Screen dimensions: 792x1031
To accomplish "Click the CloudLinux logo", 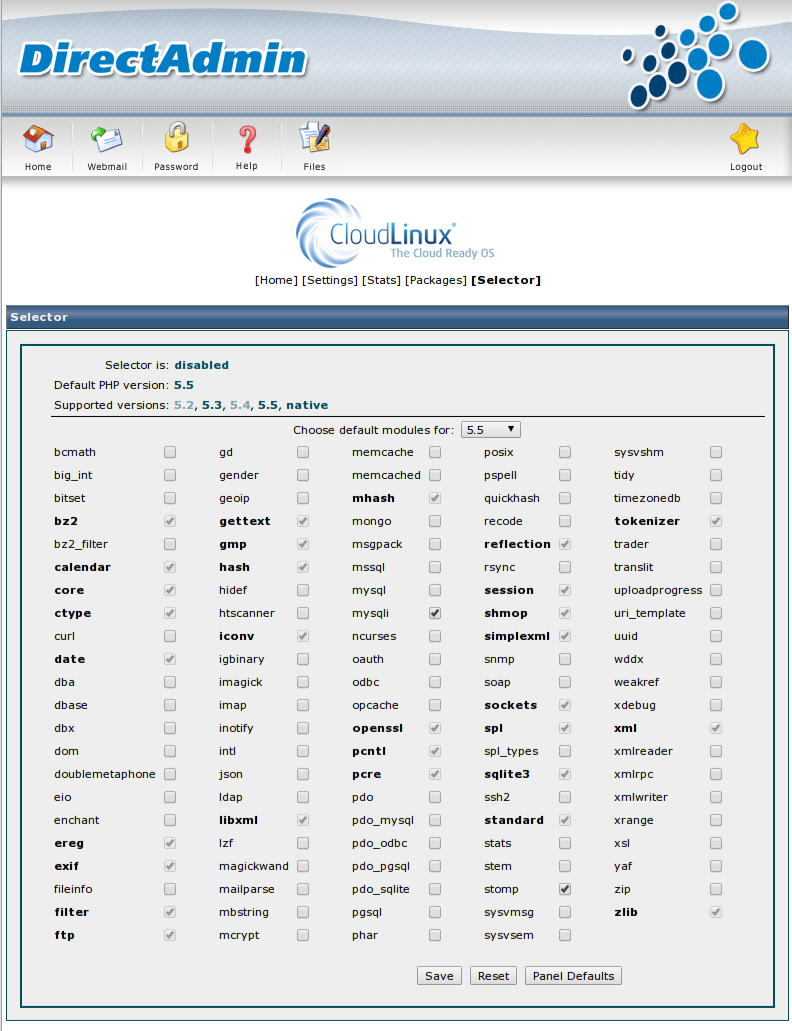I will 396,233.
